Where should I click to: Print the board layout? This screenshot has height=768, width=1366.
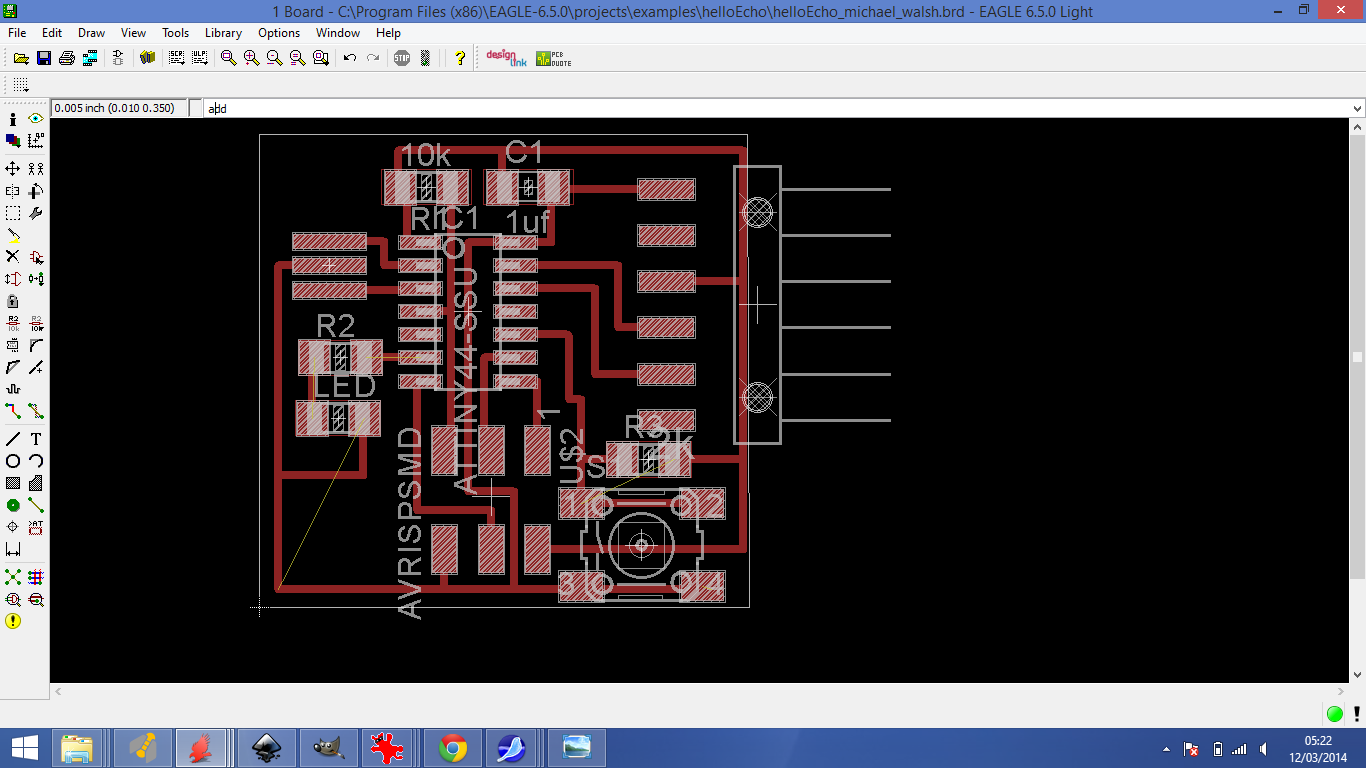click(x=66, y=58)
